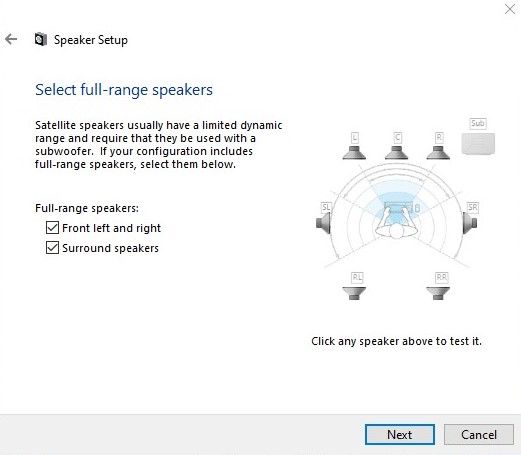This screenshot has height=455, width=521.
Task: Click the listener figure in diagram
Action: (396, 222)
